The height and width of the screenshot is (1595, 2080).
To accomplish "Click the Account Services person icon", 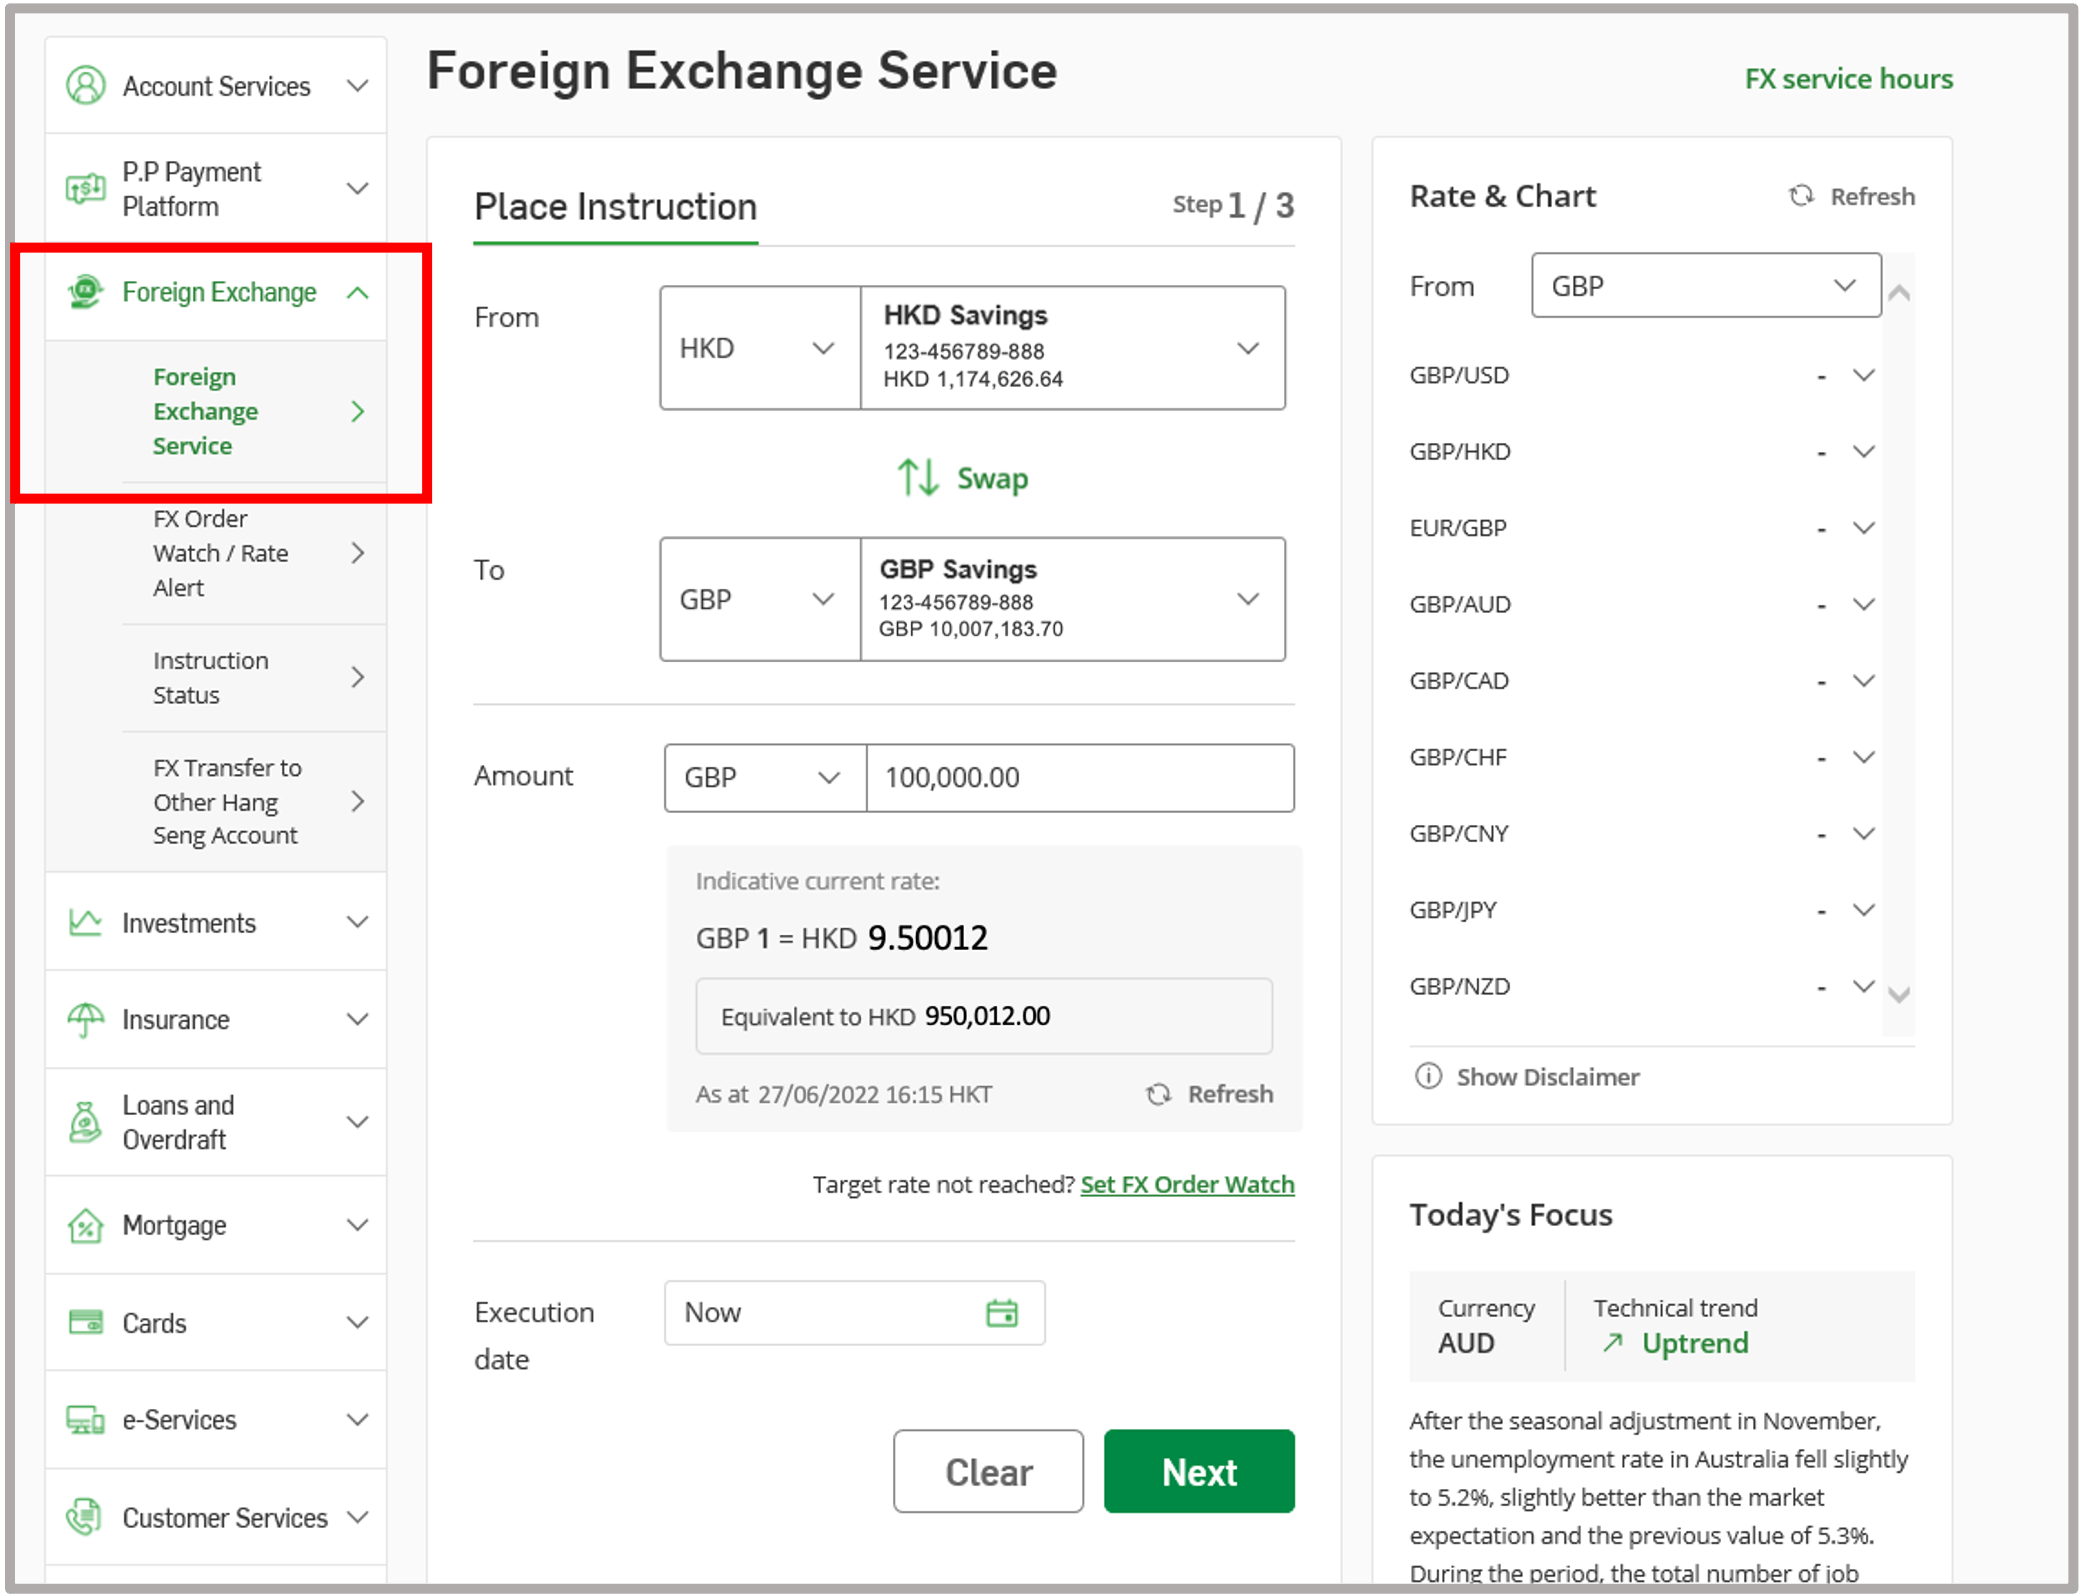I will pyautogui.click(x=86, y=86).
